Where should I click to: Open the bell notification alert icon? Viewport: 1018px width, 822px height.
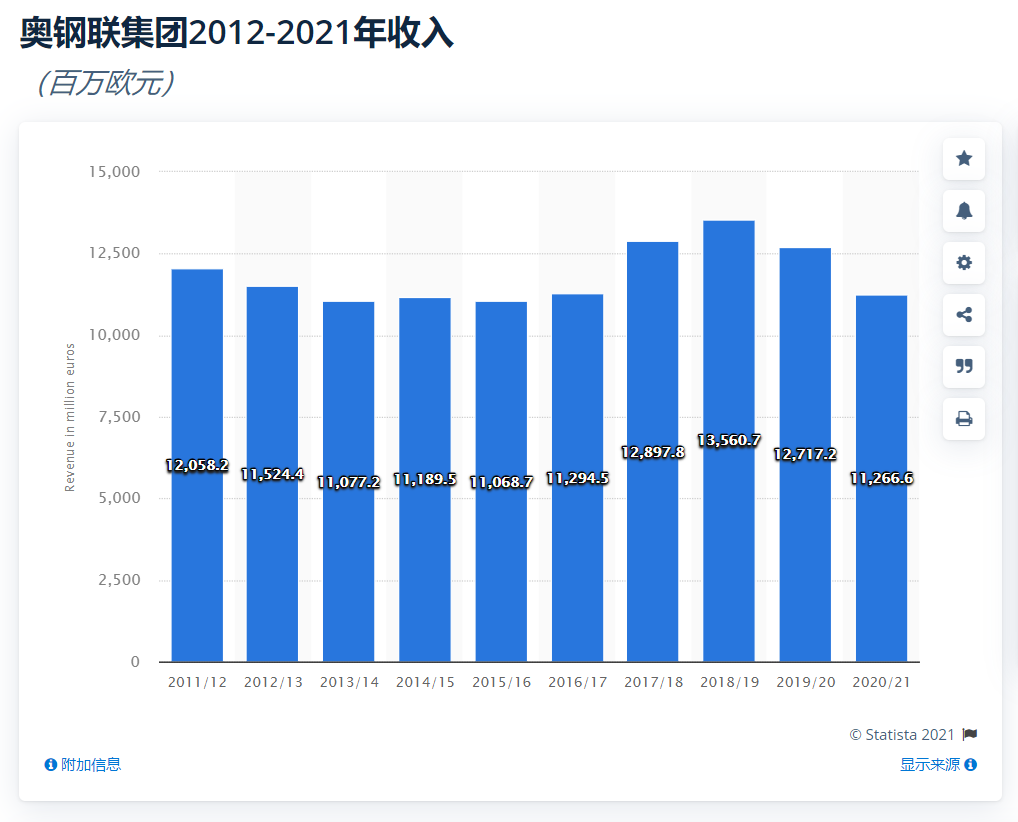click(964, 210)
